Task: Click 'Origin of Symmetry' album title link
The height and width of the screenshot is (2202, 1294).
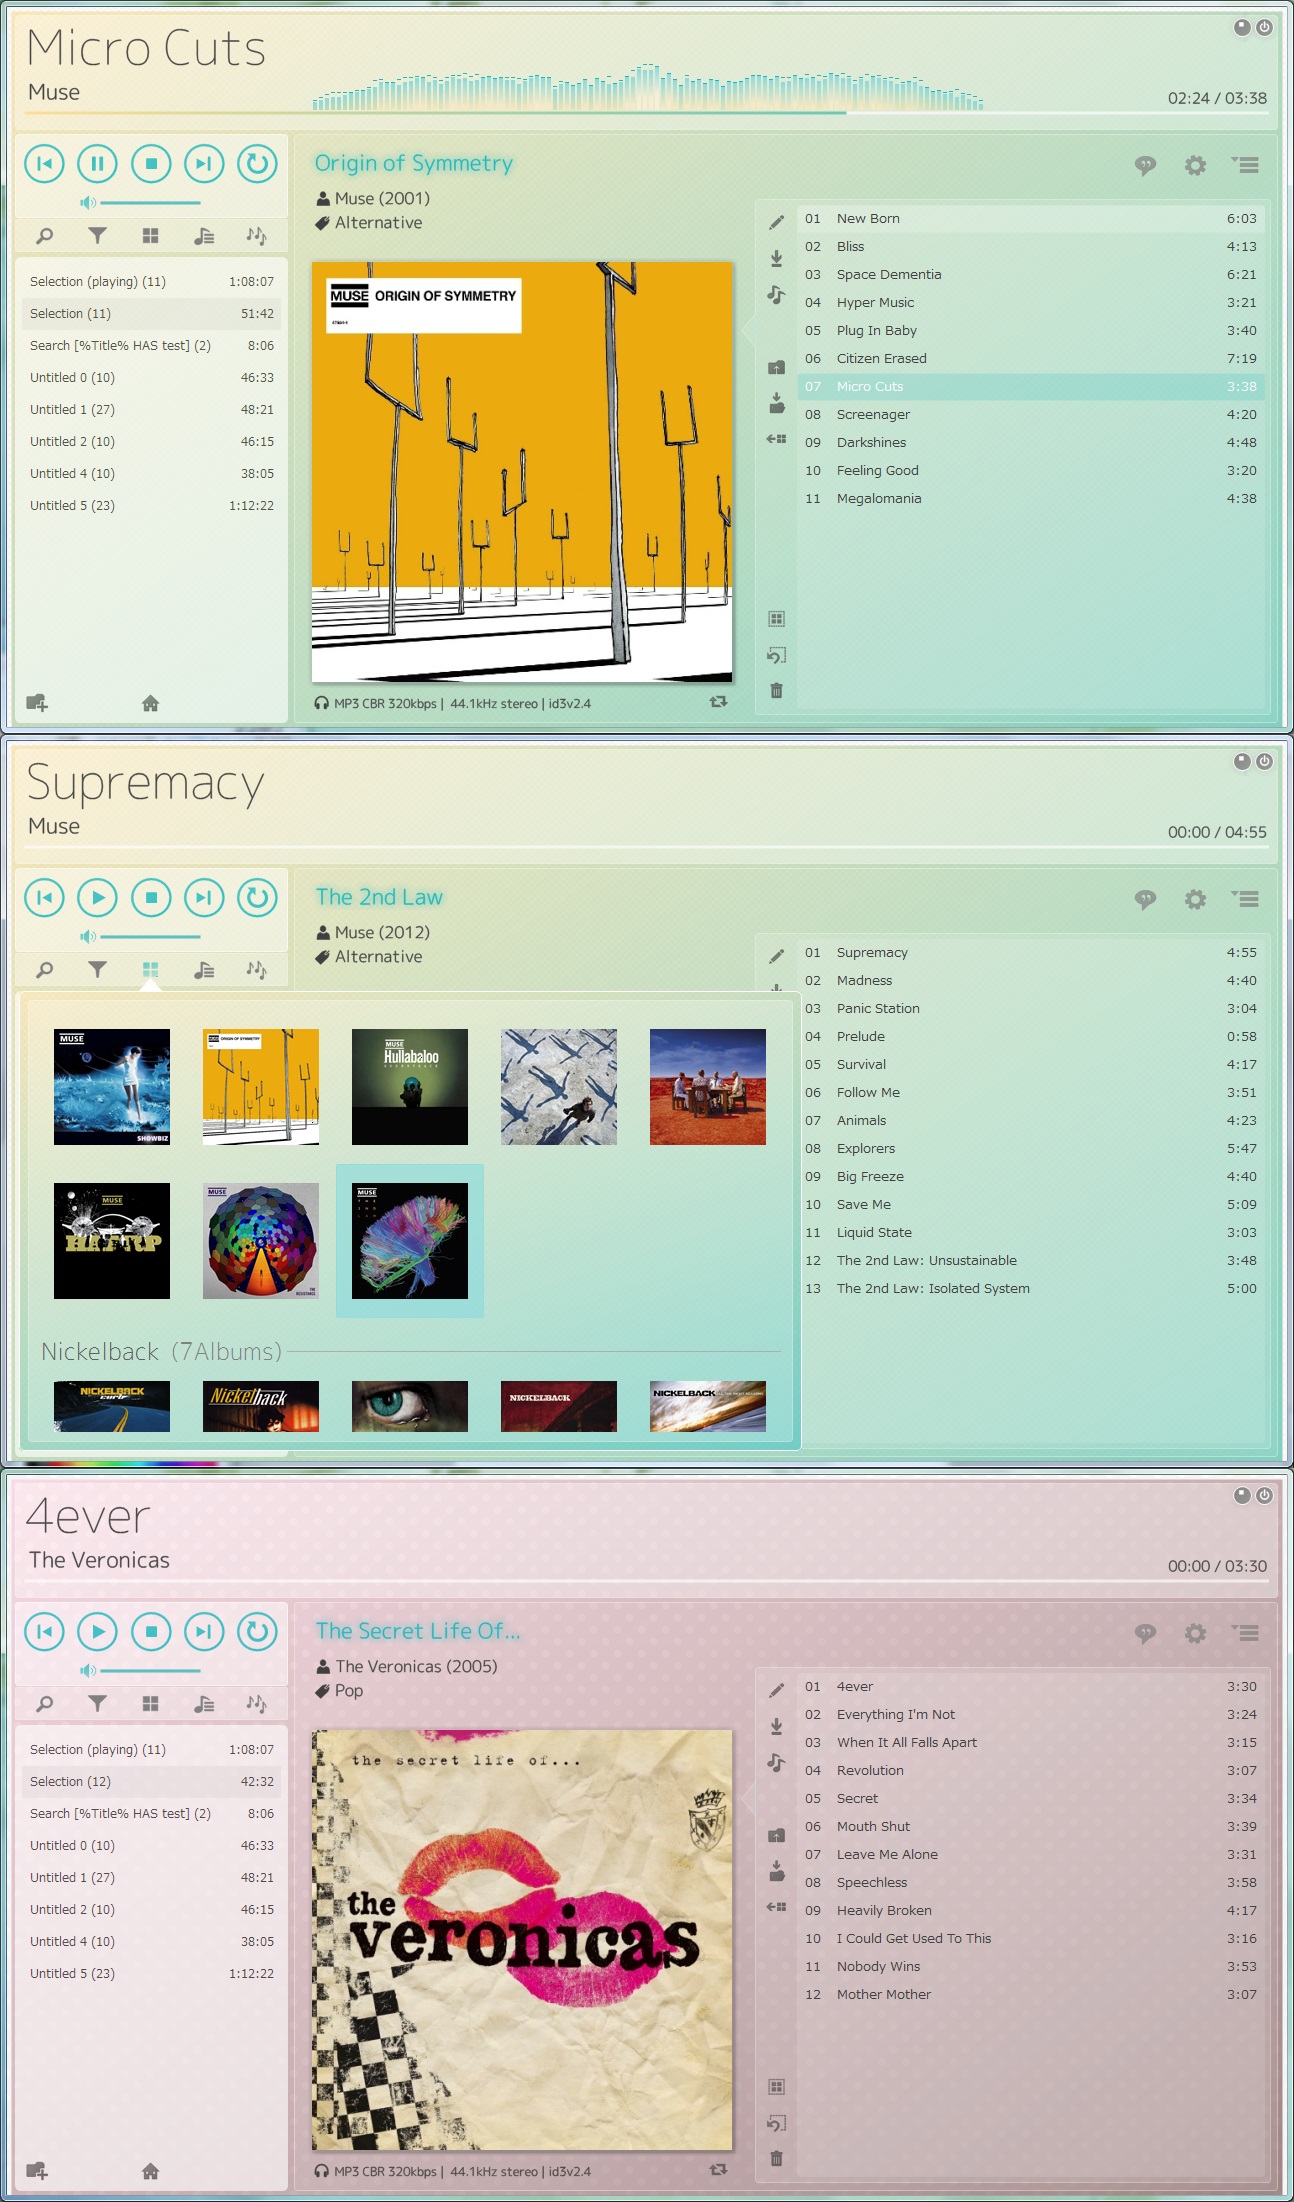Action: click(x=414, y=163)
